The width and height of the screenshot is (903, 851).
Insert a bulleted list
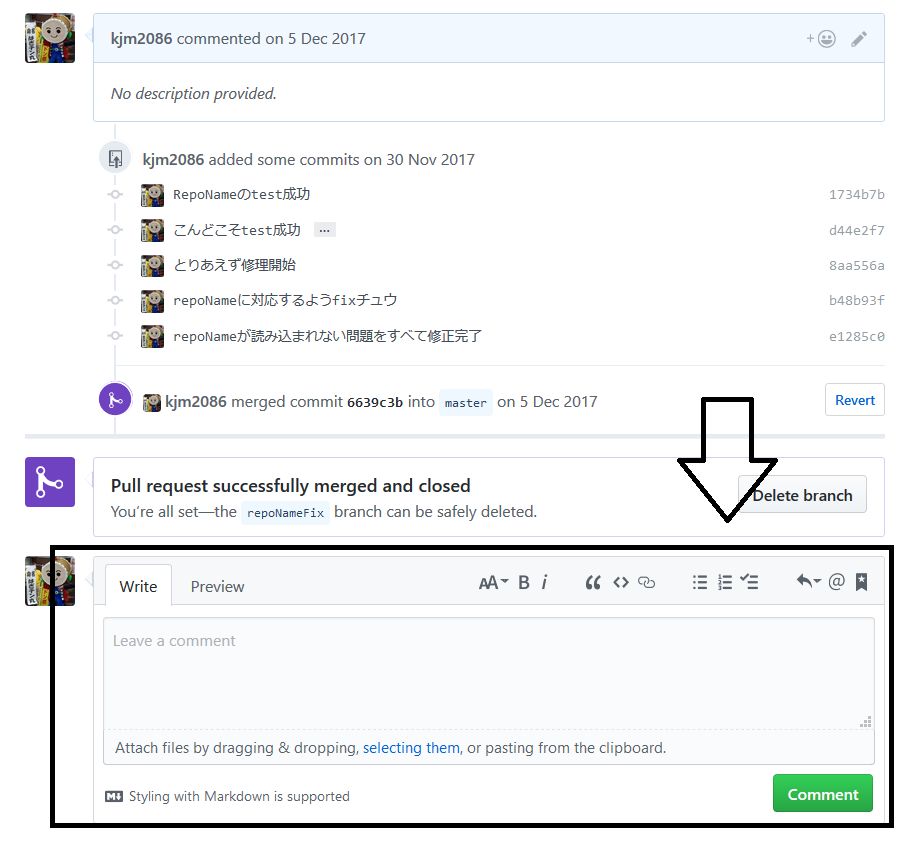[x=700, y=583]
